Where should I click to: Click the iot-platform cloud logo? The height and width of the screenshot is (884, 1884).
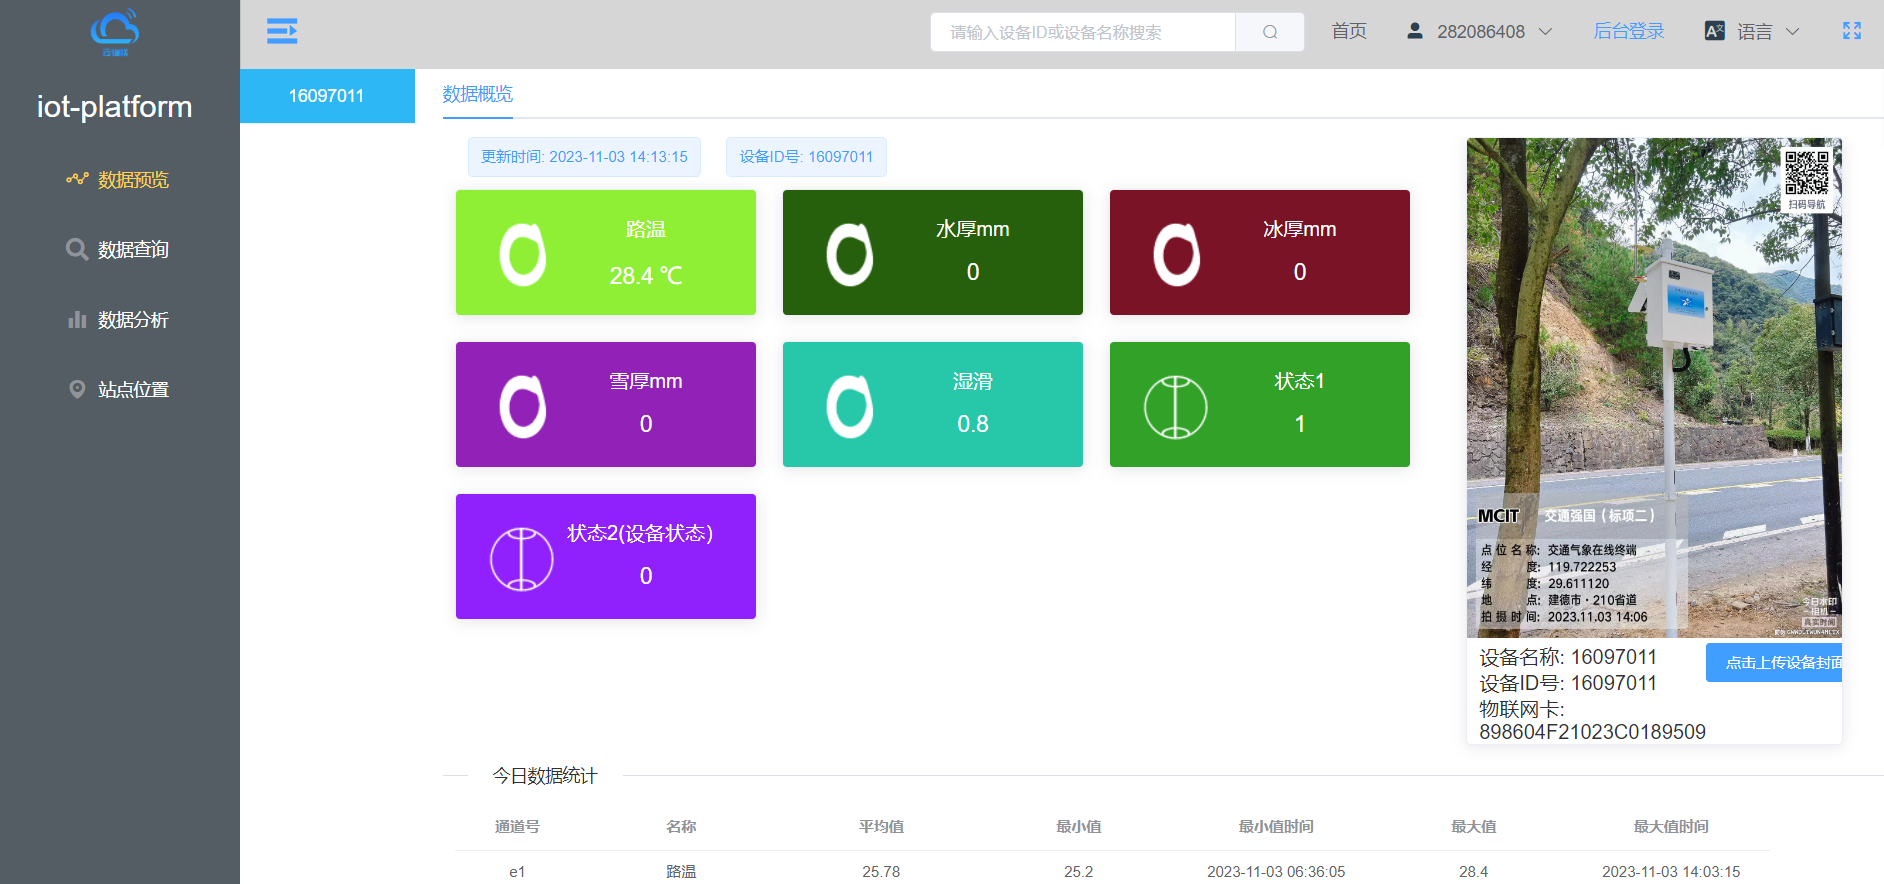[x=115, y=32]
